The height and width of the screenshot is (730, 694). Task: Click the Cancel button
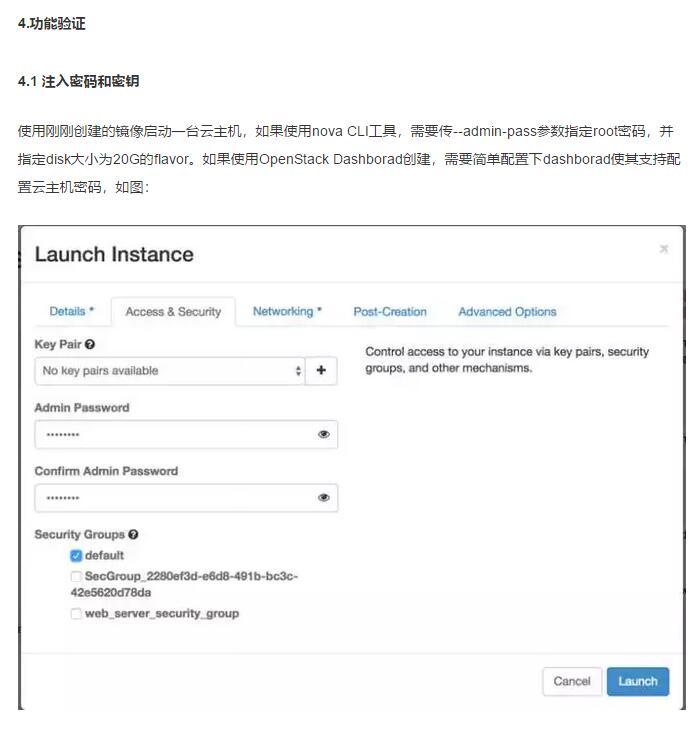coord(572,681)
